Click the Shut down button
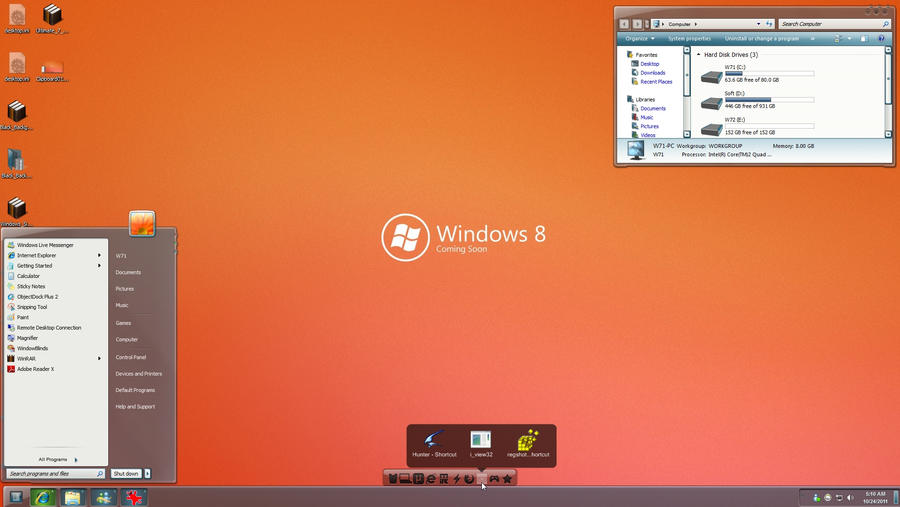 [126, 474]
